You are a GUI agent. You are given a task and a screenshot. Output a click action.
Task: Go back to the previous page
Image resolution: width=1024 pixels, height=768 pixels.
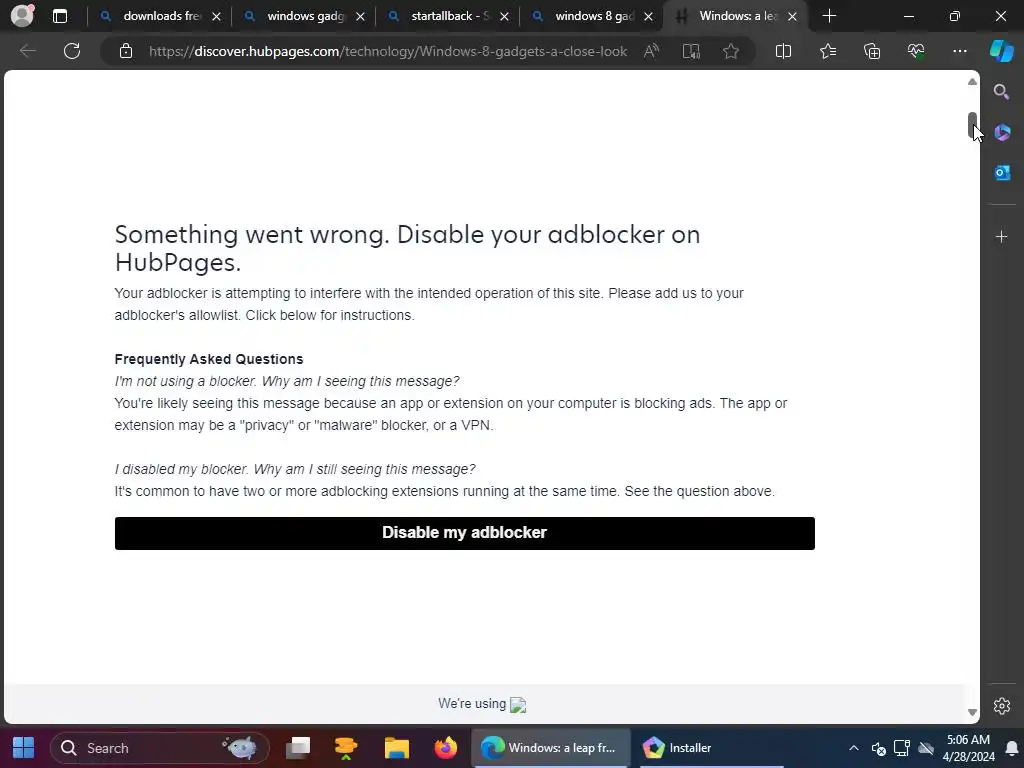pyautogui.click(x=27, y=51)
